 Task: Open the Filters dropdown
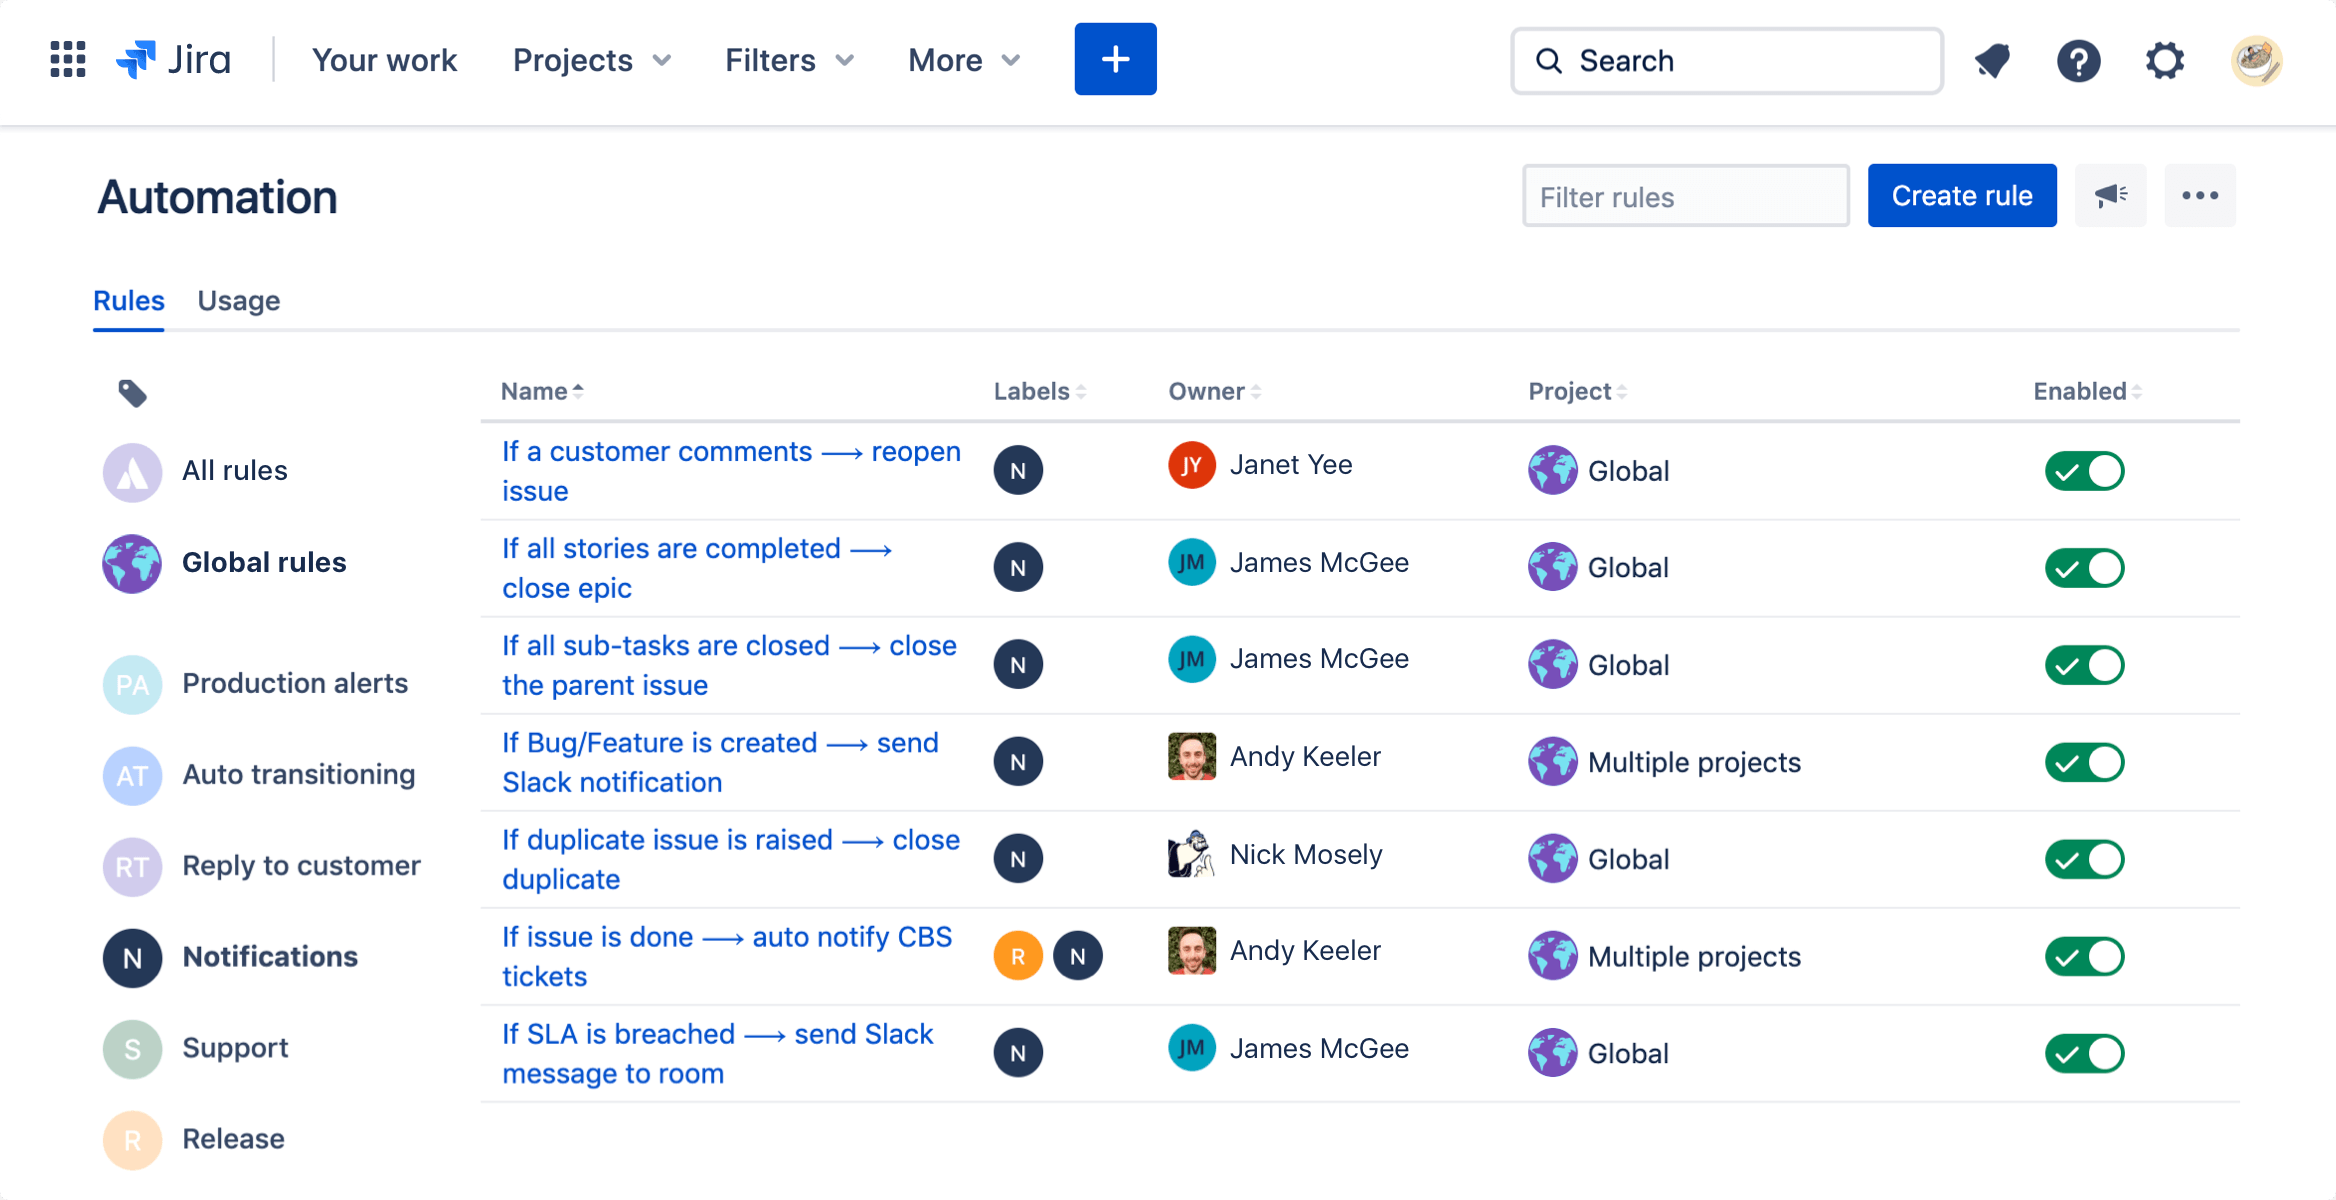click(x=788, y=60)
